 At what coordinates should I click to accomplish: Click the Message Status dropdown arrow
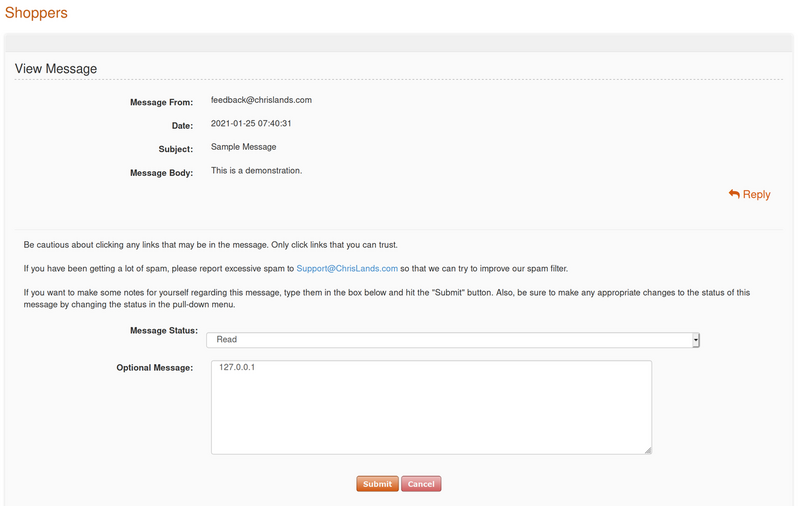[x=695, y=340]
